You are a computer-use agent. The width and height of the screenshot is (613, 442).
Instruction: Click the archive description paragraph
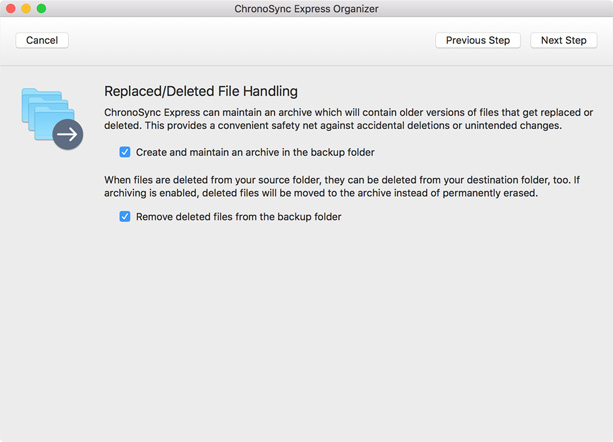tap(348, 119)
